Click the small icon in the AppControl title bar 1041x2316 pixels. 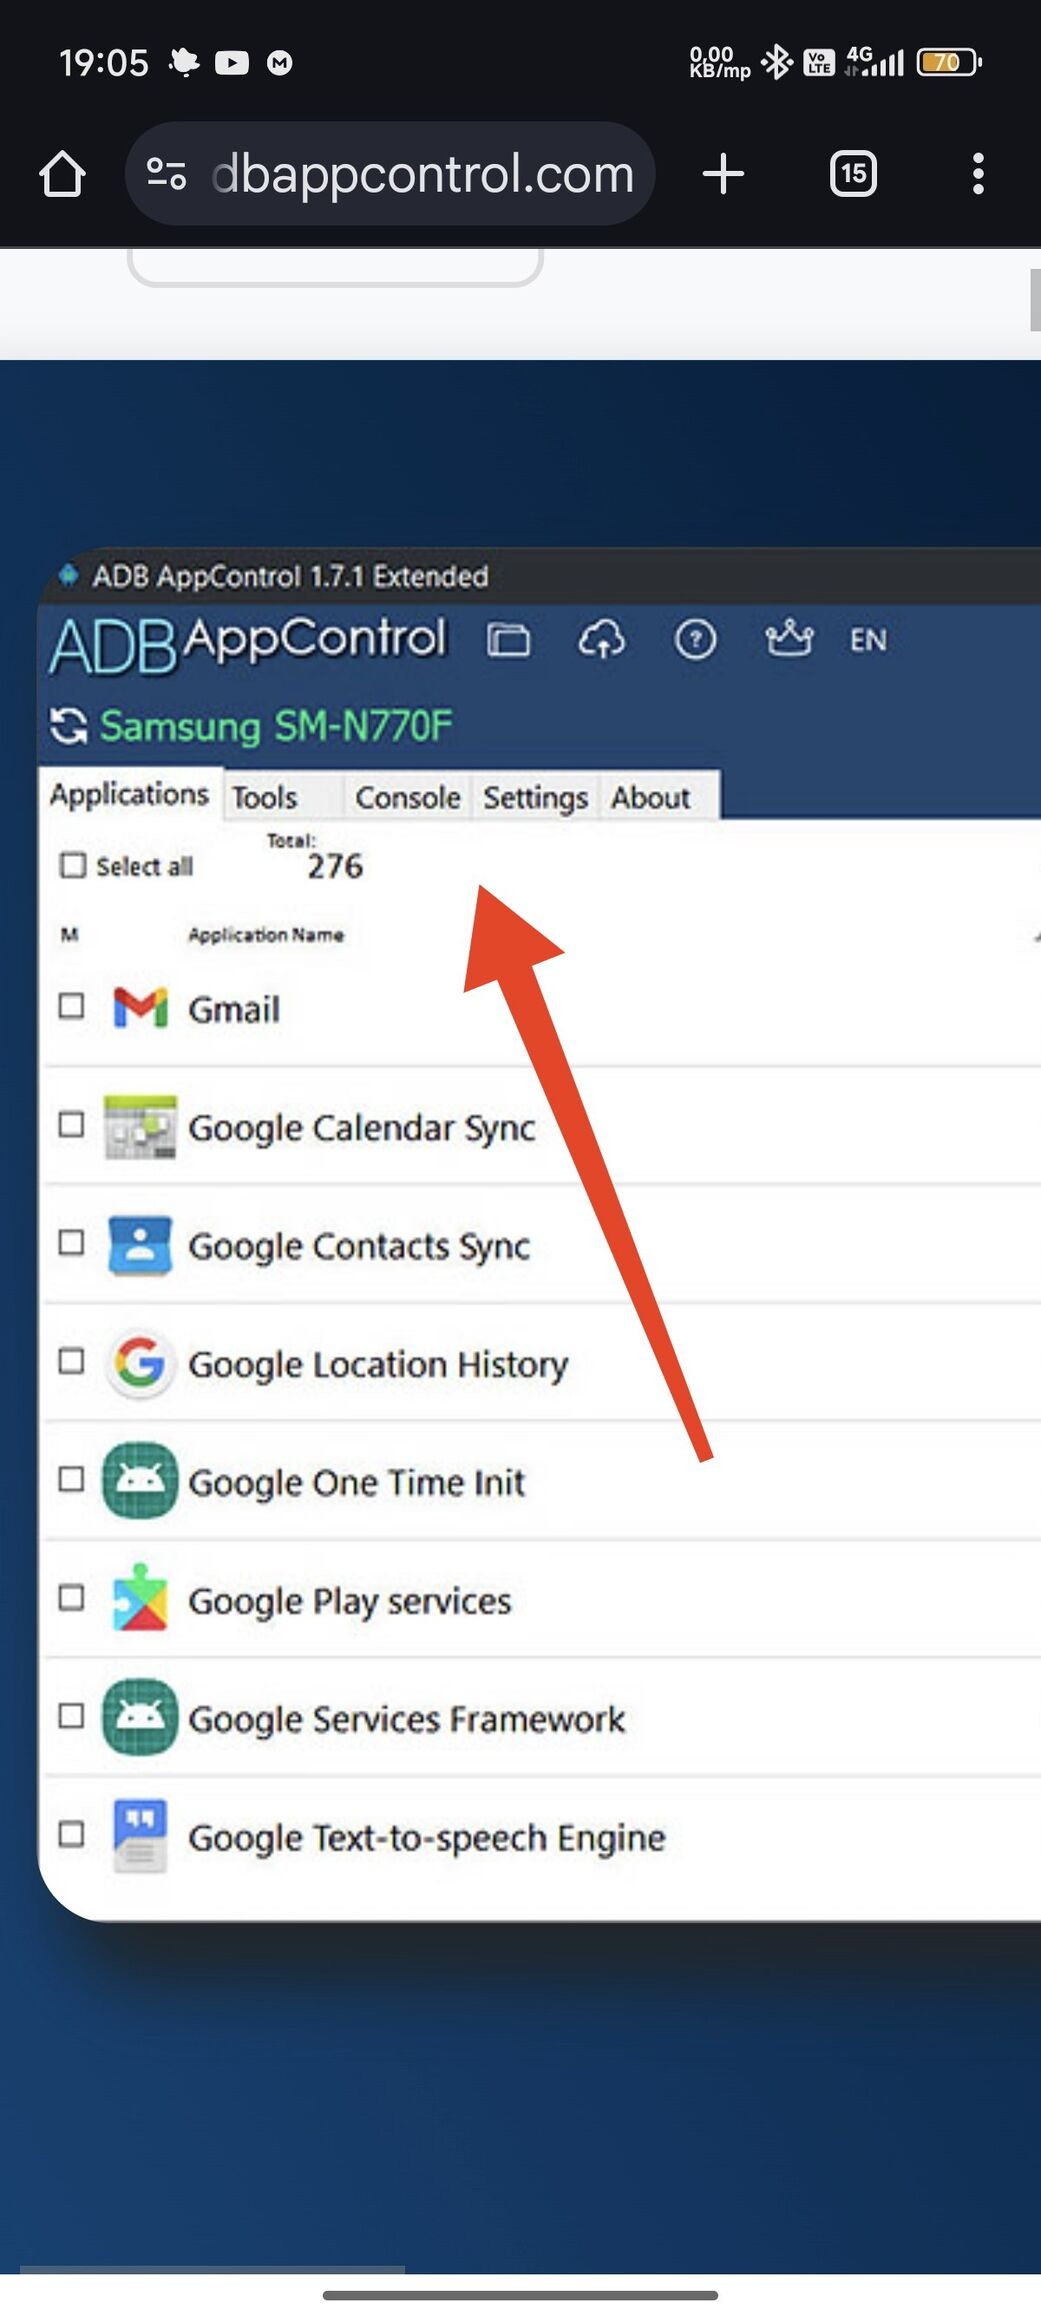tap(68, 575)
